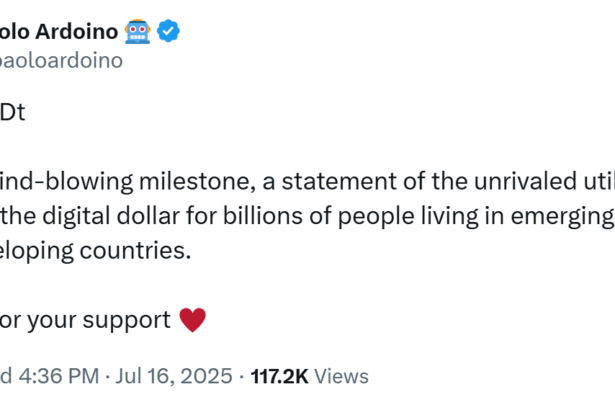Click the Views label
615x410 pixels.
342,376
